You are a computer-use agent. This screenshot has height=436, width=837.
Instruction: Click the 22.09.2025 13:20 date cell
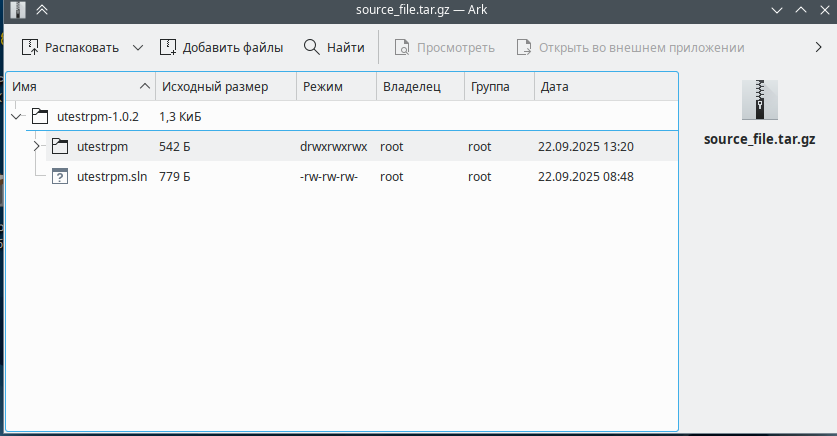point(586,146)
